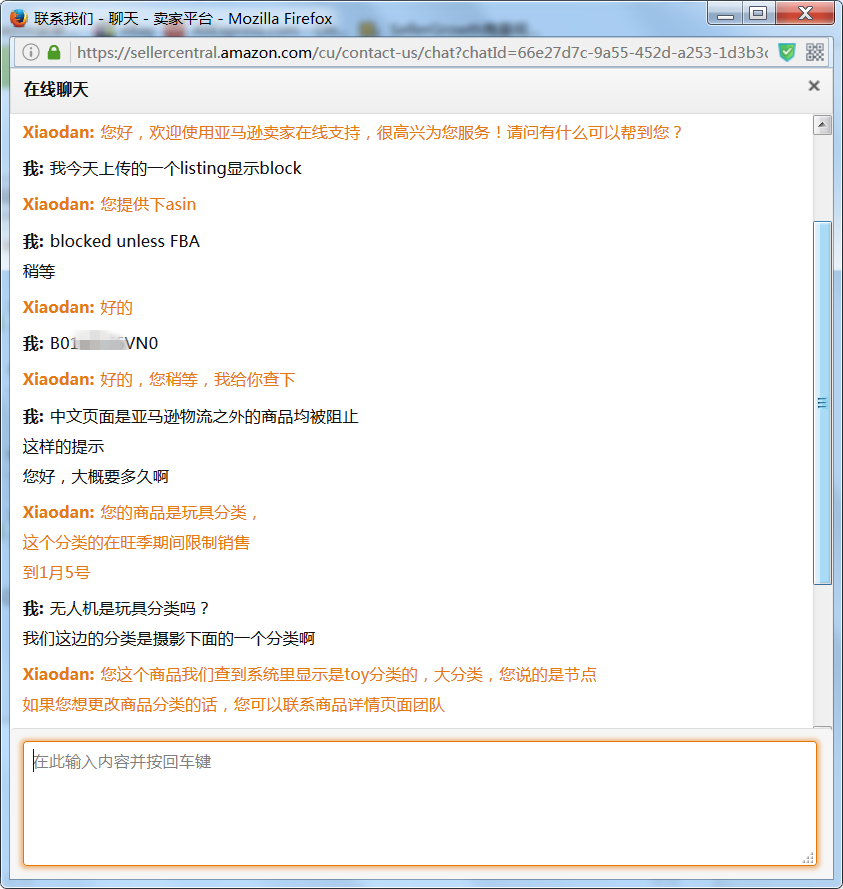Image resolution: width=843 pixels, height=889 pixels.
Task: Maximize the Firefox window
Action: pos(759,14)
